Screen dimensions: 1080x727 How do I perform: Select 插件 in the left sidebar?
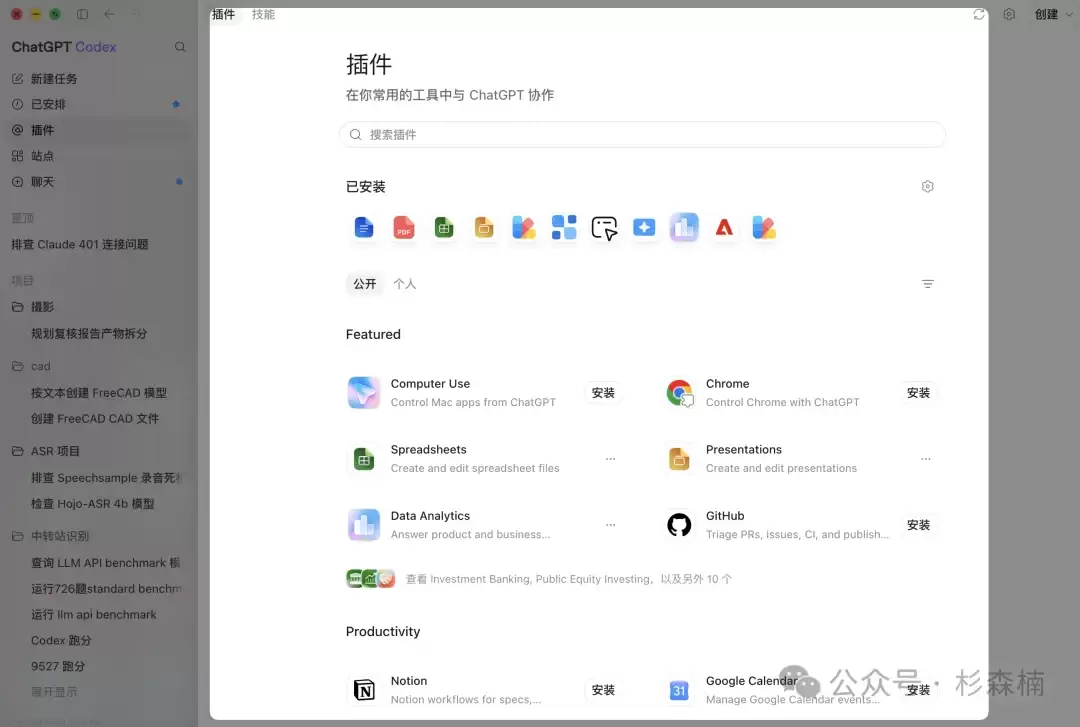[98, 130]
